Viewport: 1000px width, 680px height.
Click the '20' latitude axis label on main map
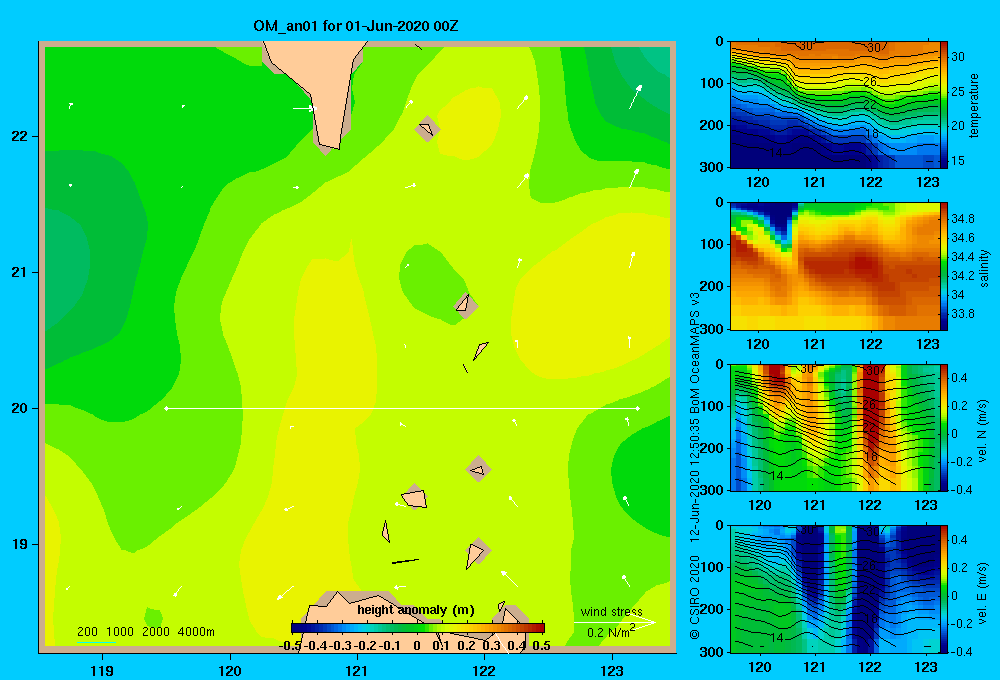20,408
